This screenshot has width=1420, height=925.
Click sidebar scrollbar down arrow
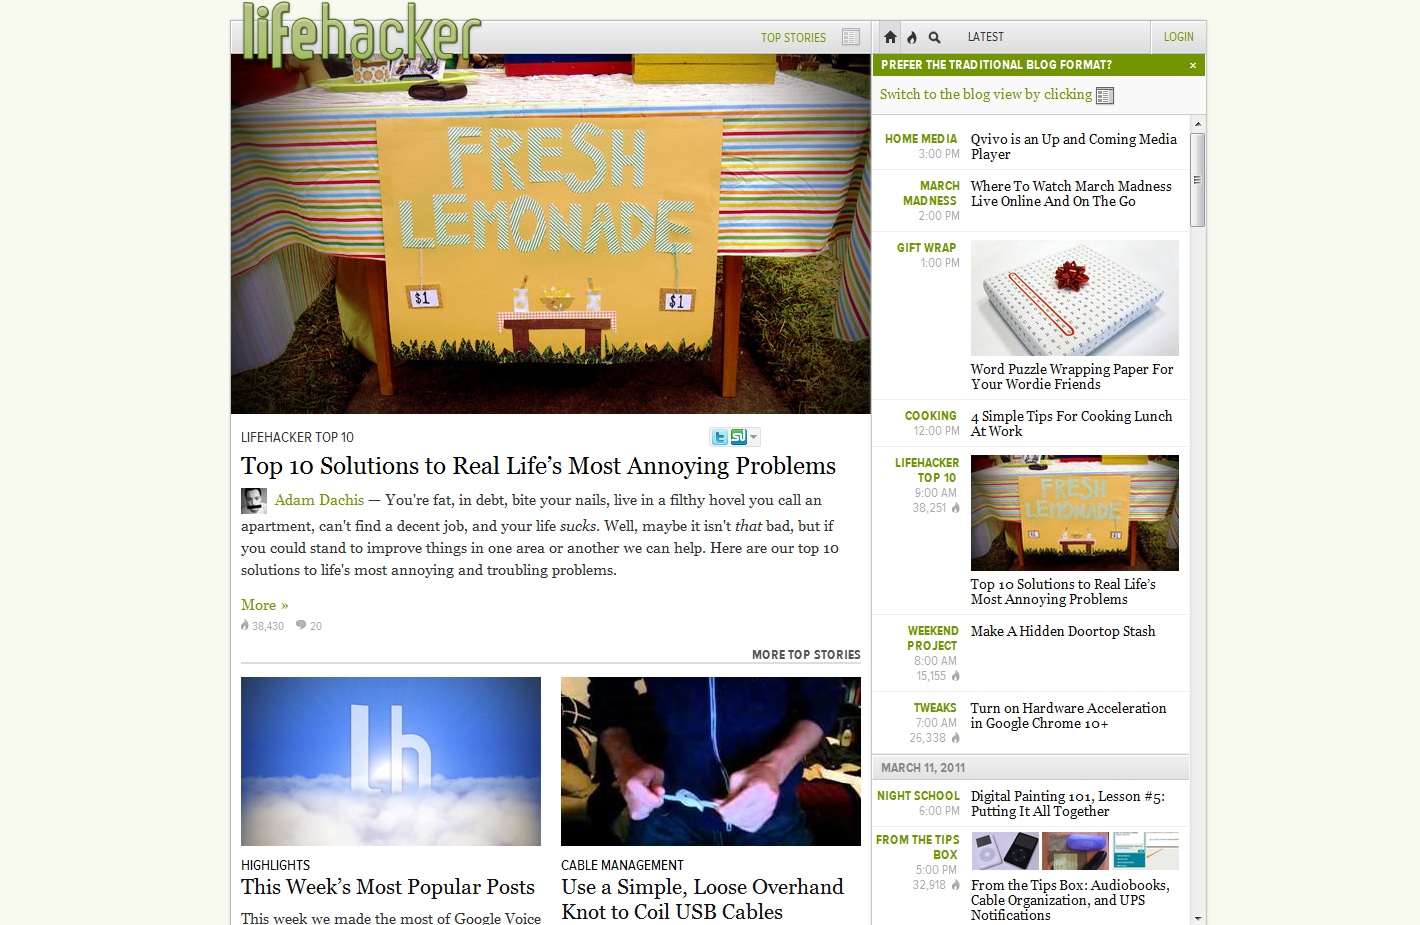point(1197,917)
